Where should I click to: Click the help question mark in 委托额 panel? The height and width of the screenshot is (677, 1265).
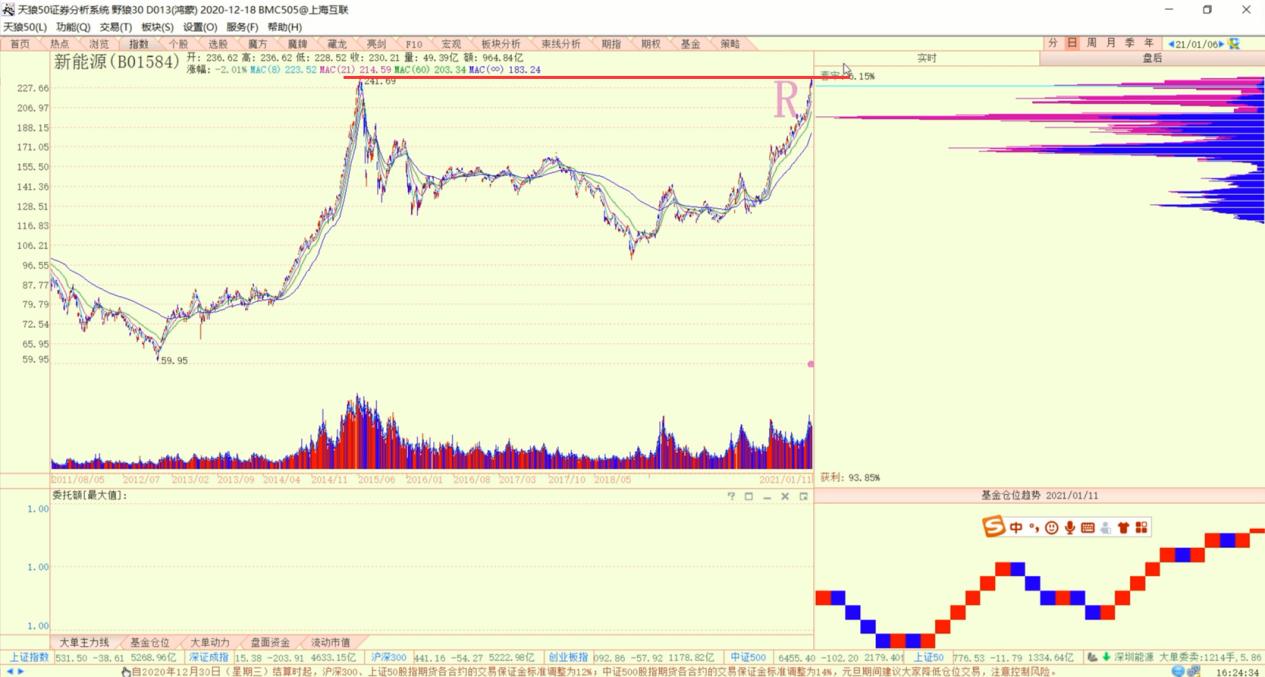pyautogui.click(x=731, y=496)
